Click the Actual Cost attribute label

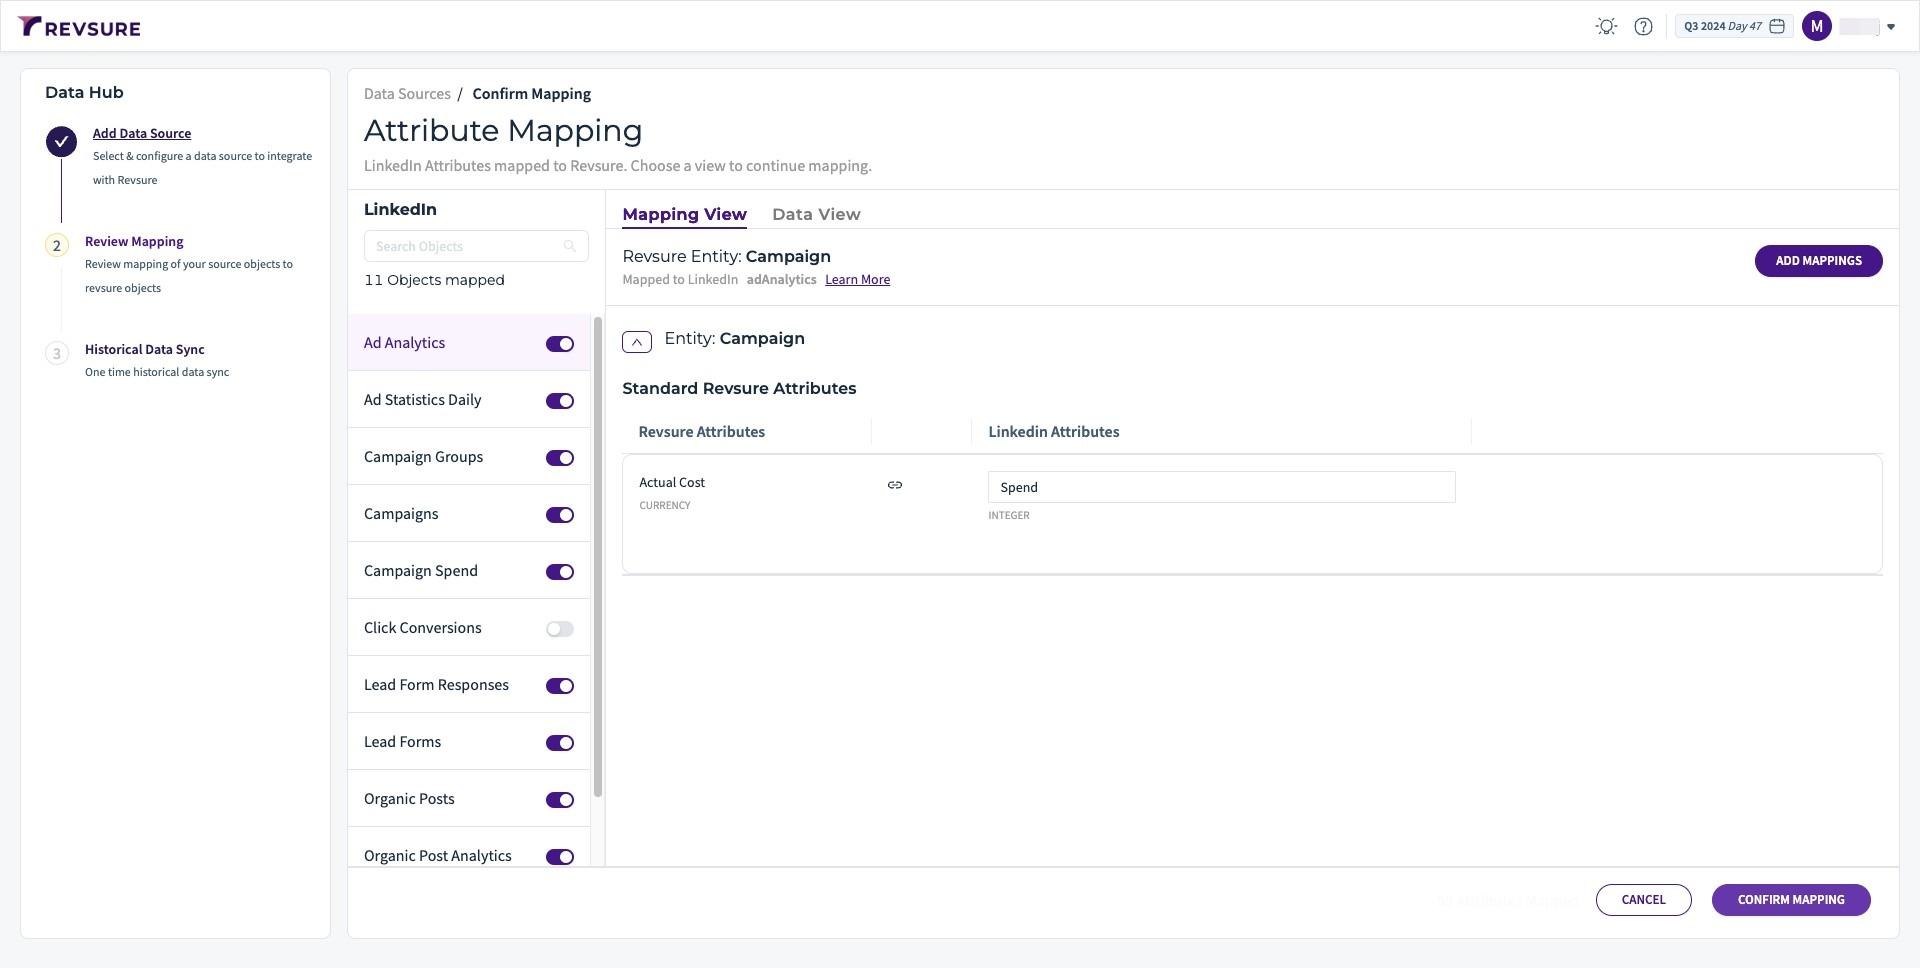pos(672,482)
